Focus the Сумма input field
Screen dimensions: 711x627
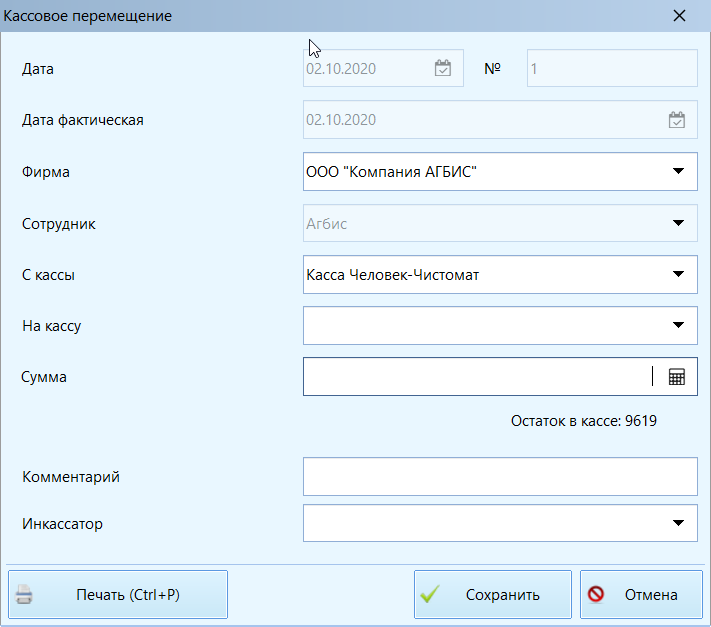475,377
